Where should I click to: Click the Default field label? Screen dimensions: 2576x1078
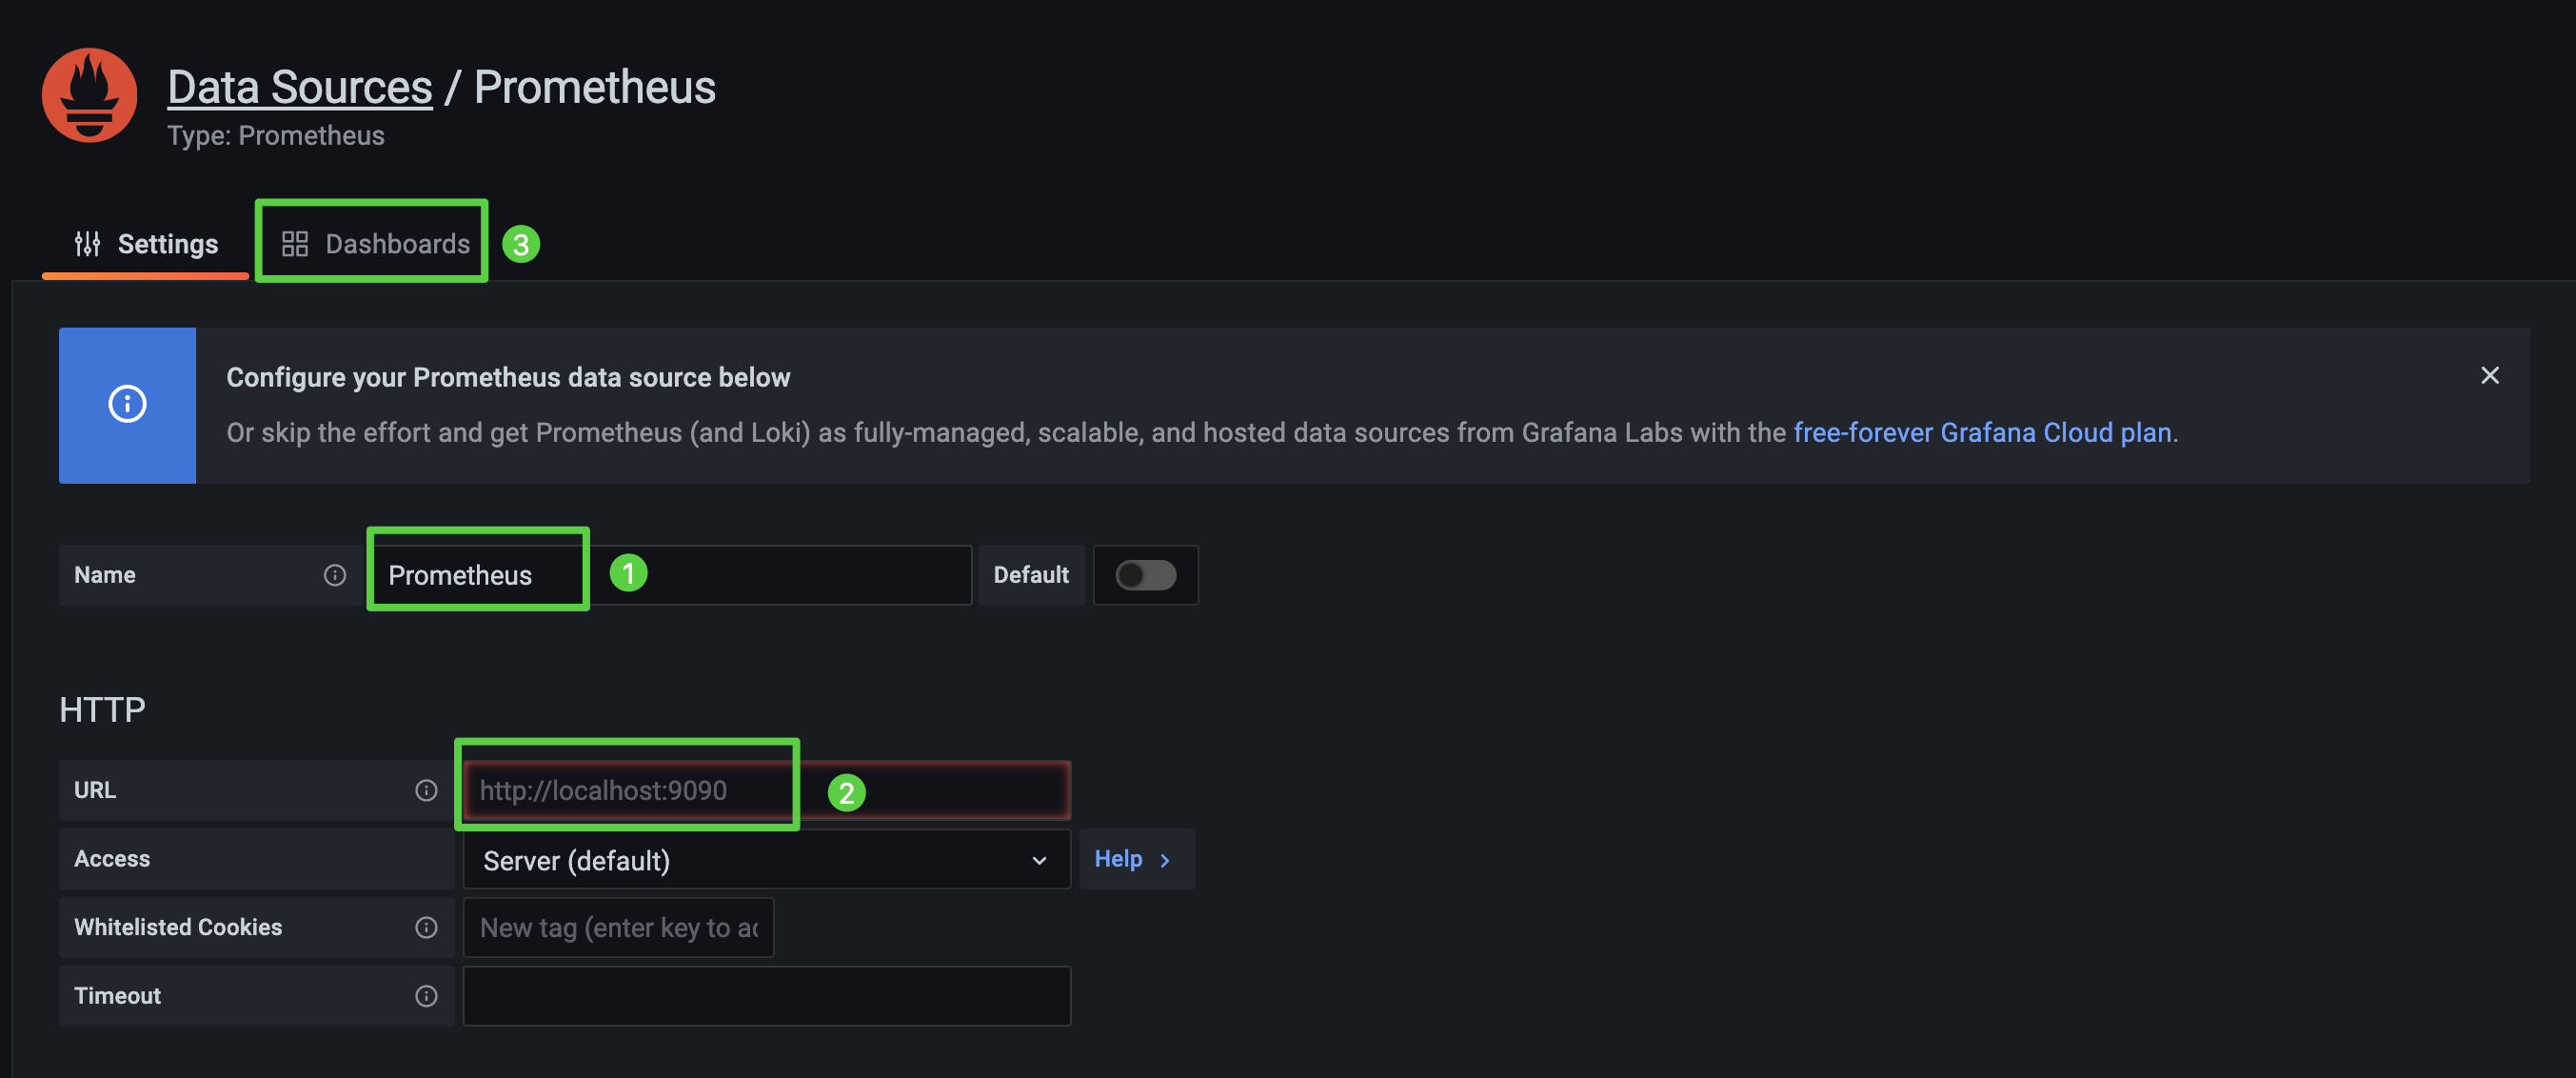click(x=1031, y=575)
